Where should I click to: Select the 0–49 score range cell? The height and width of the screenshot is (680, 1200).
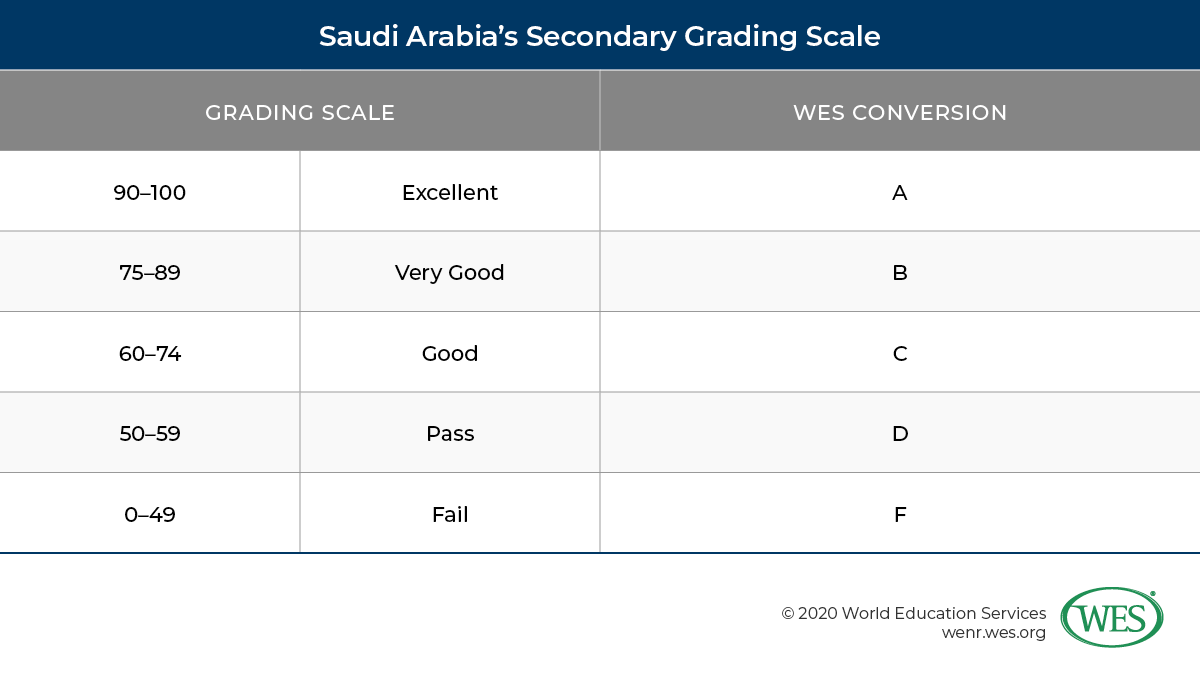tap(150, 515)
